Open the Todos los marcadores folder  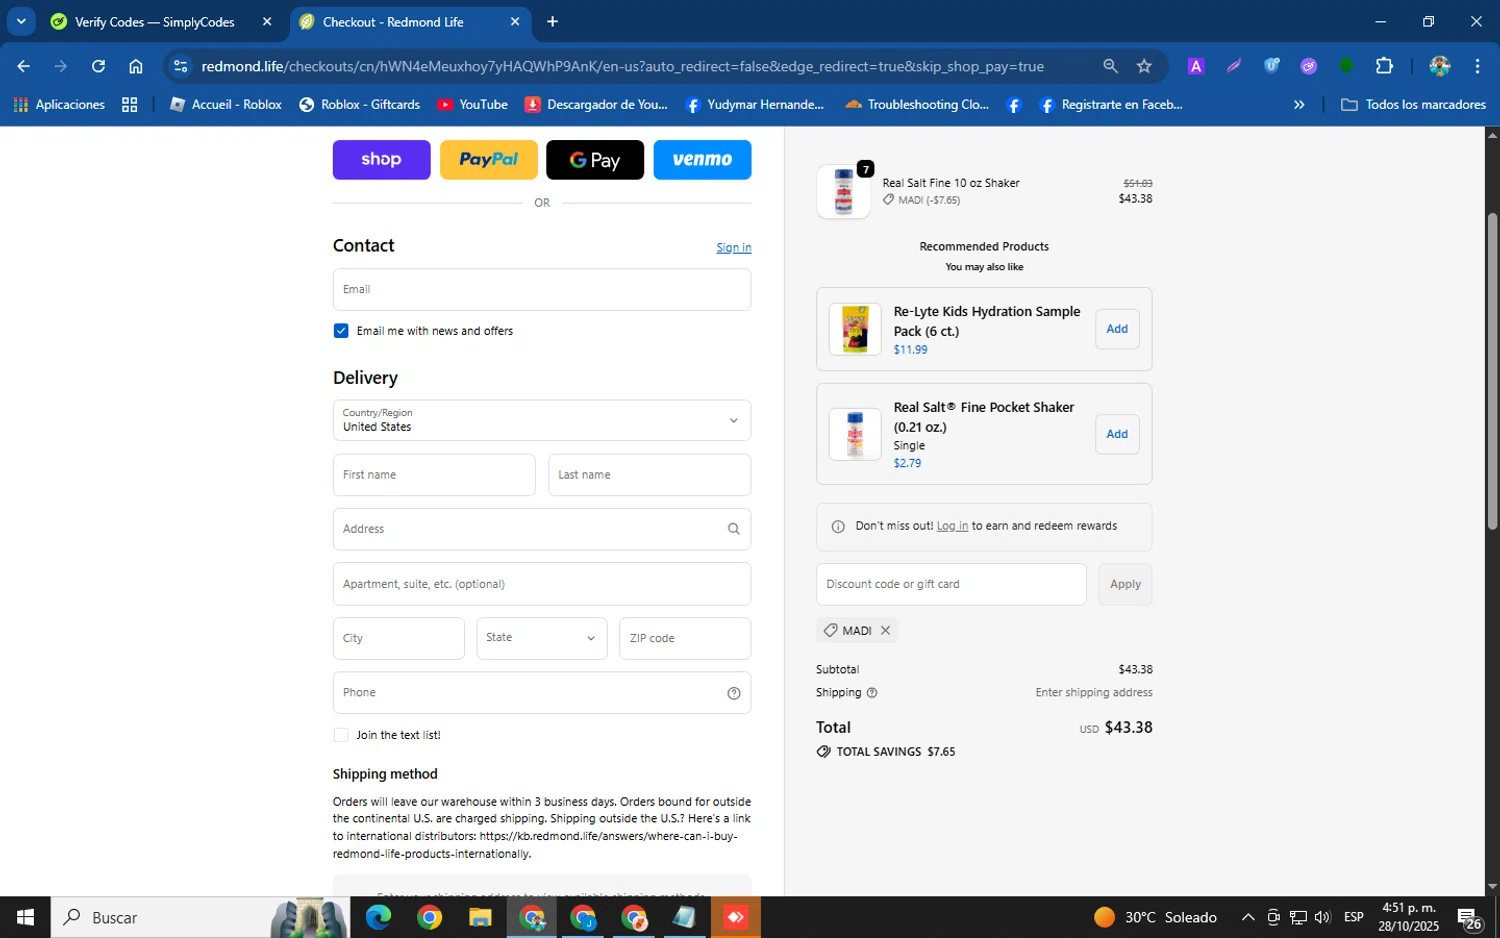1413,104
